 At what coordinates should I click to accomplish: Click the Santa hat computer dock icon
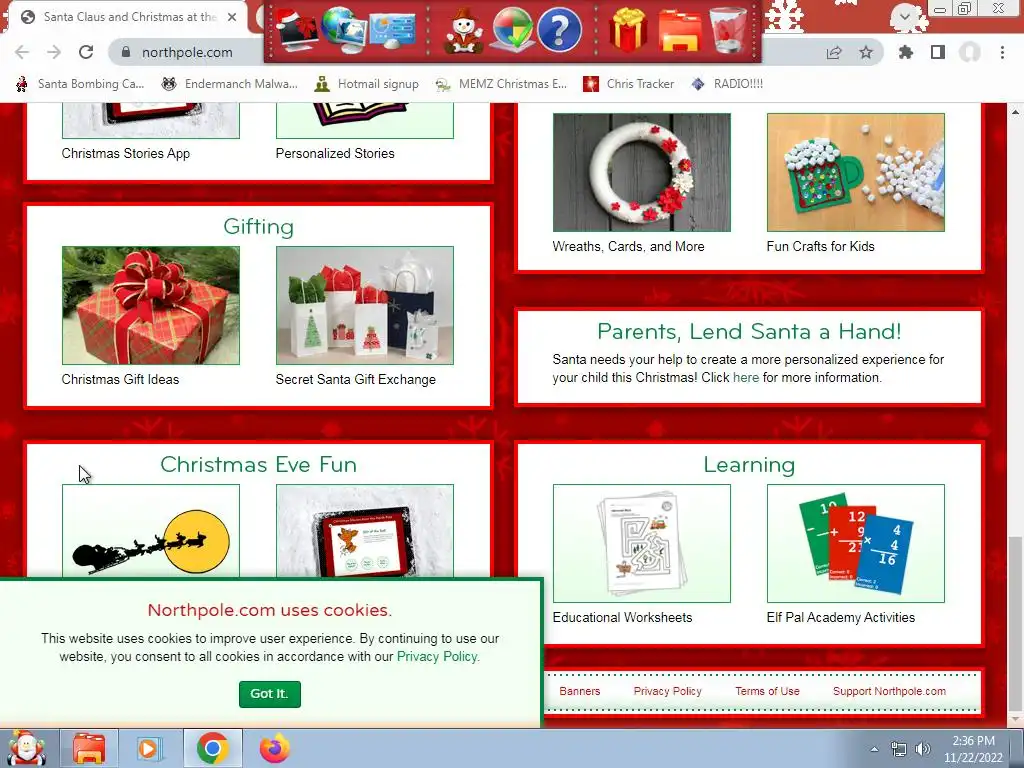click(296, 29)
